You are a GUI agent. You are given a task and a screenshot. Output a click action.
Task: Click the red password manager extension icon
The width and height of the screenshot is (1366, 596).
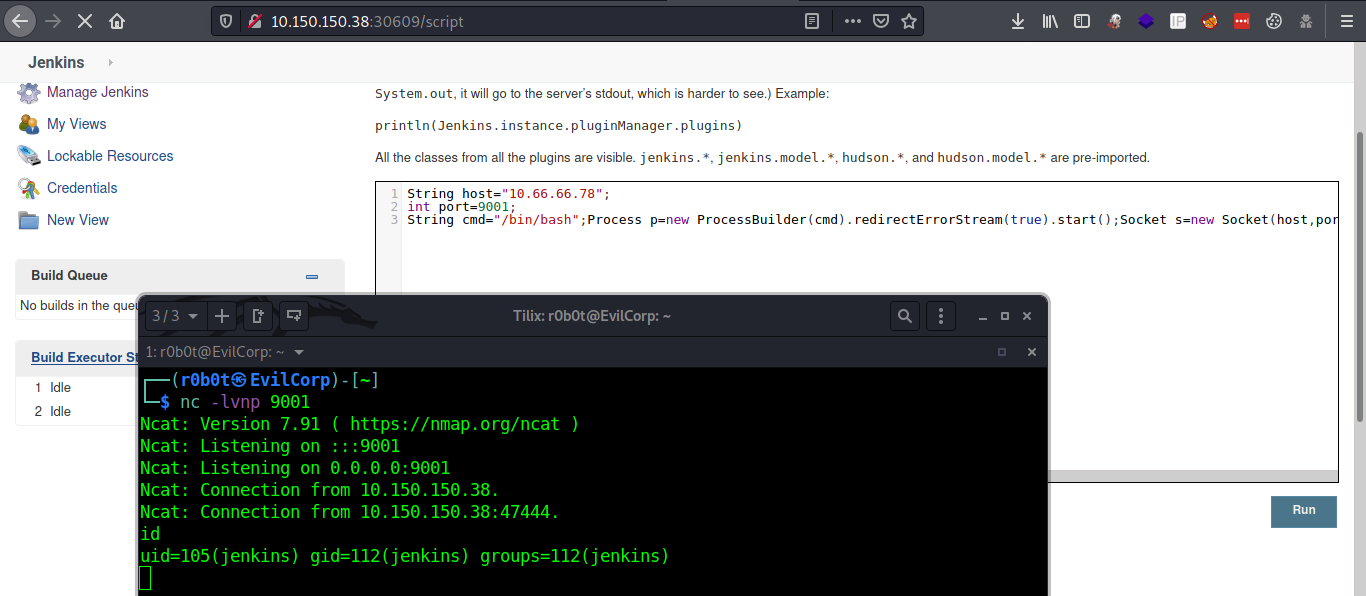(1242, 21)
